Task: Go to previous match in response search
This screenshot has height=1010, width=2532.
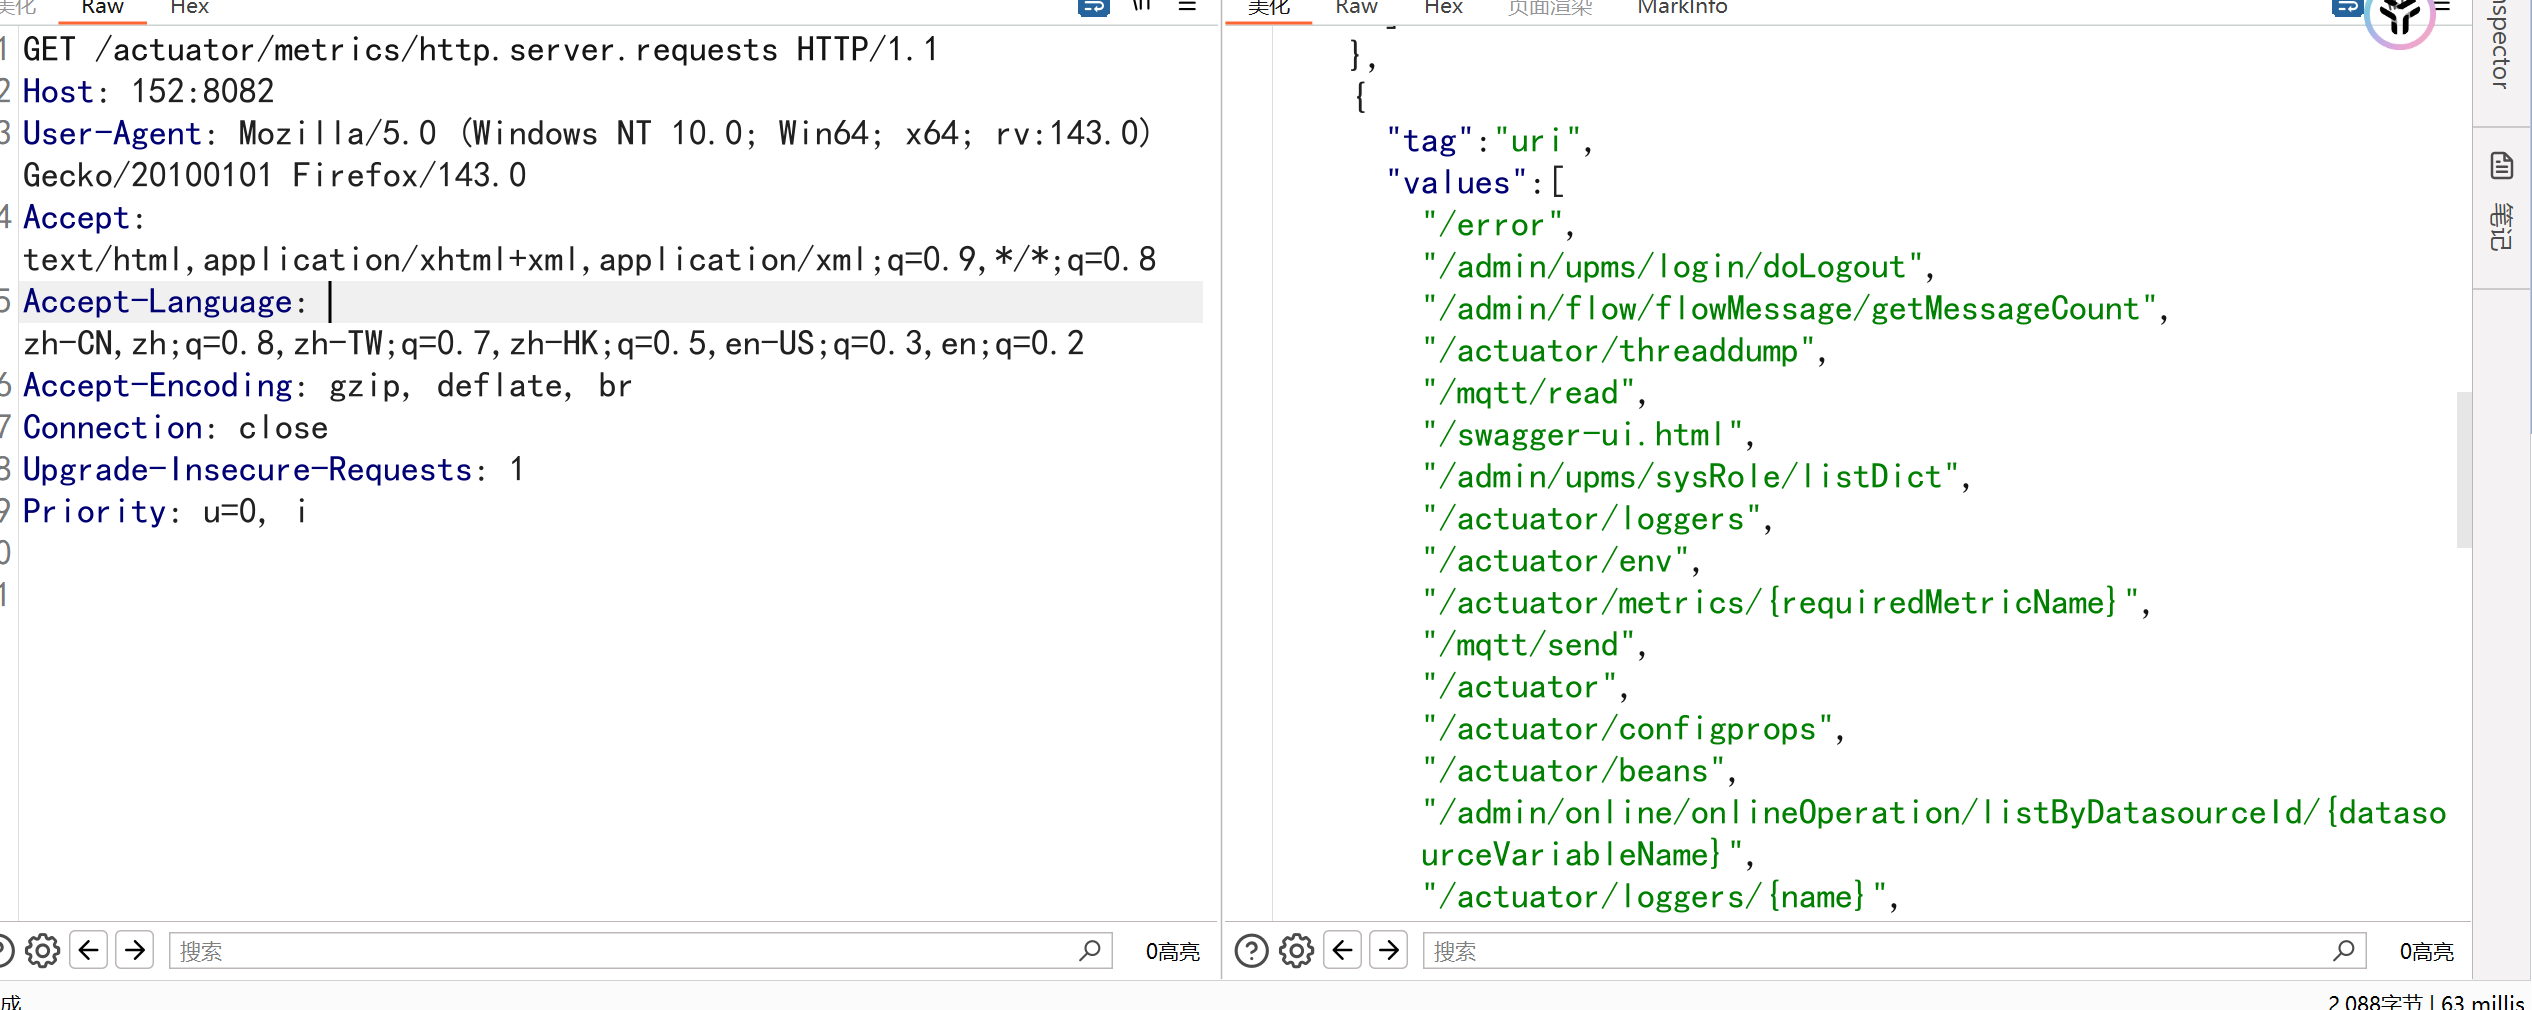Action: click(1343, 950)
